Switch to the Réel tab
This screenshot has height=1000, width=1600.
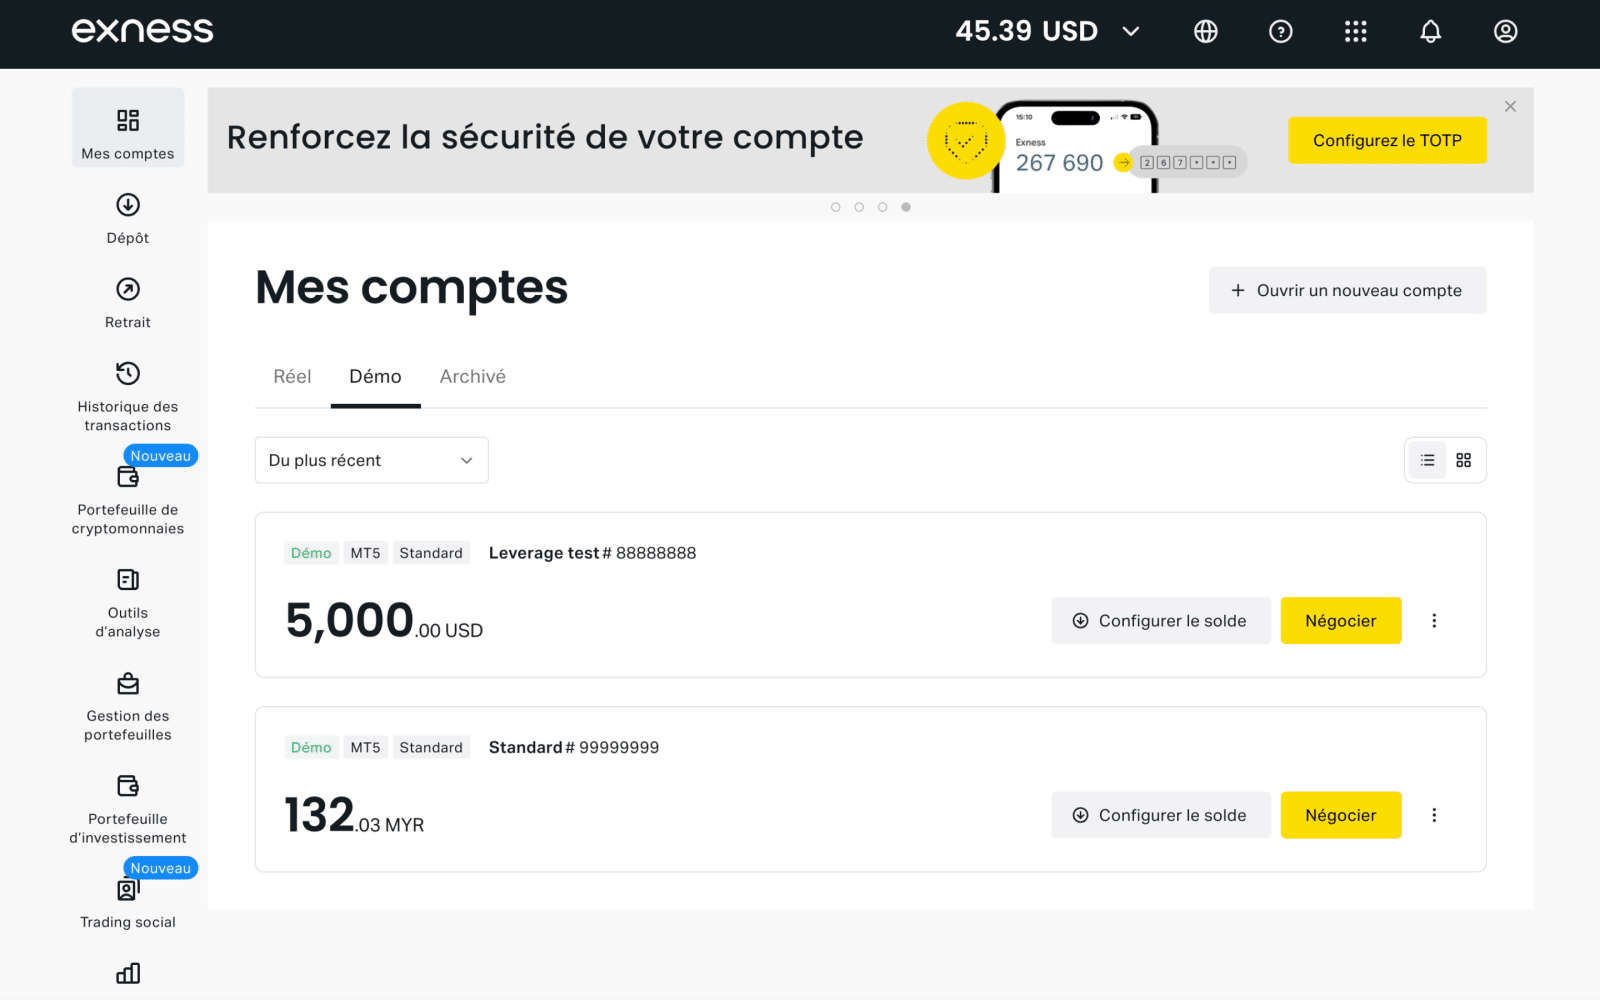(292, 377)
